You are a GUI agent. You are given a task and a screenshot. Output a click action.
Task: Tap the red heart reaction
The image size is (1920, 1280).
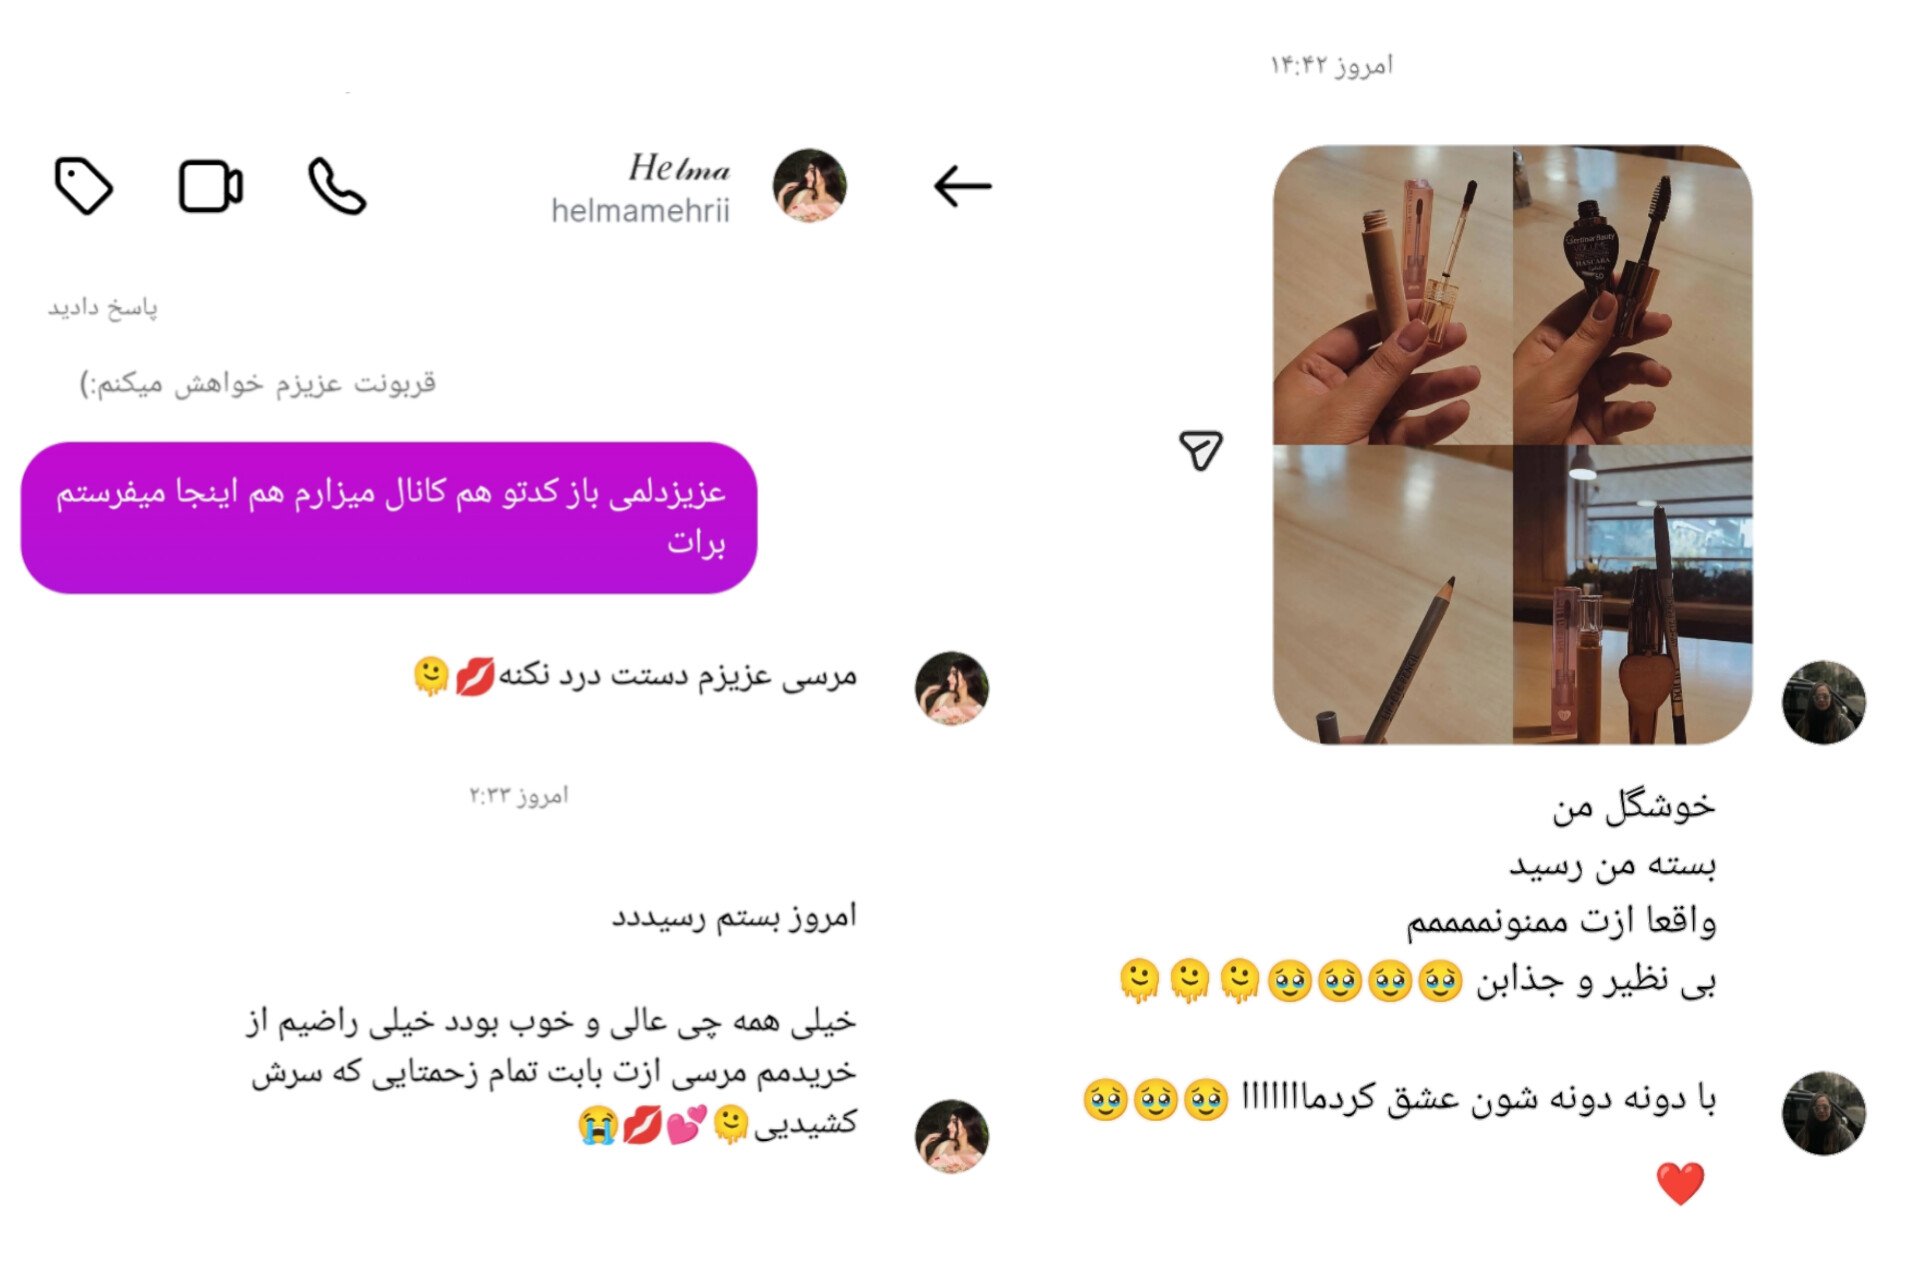pyautogui.click(x=1680, y=1184)
